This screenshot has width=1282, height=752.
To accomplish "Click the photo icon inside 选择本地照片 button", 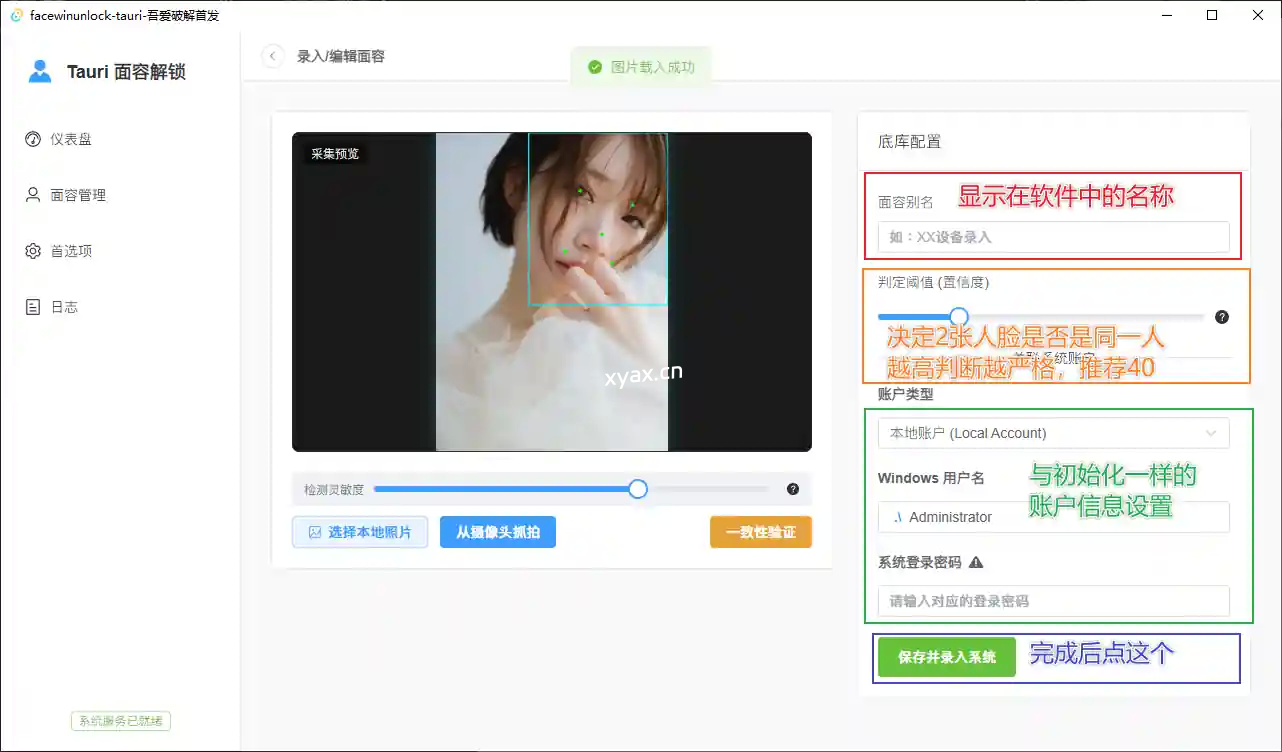I will (x=317, y=532).
